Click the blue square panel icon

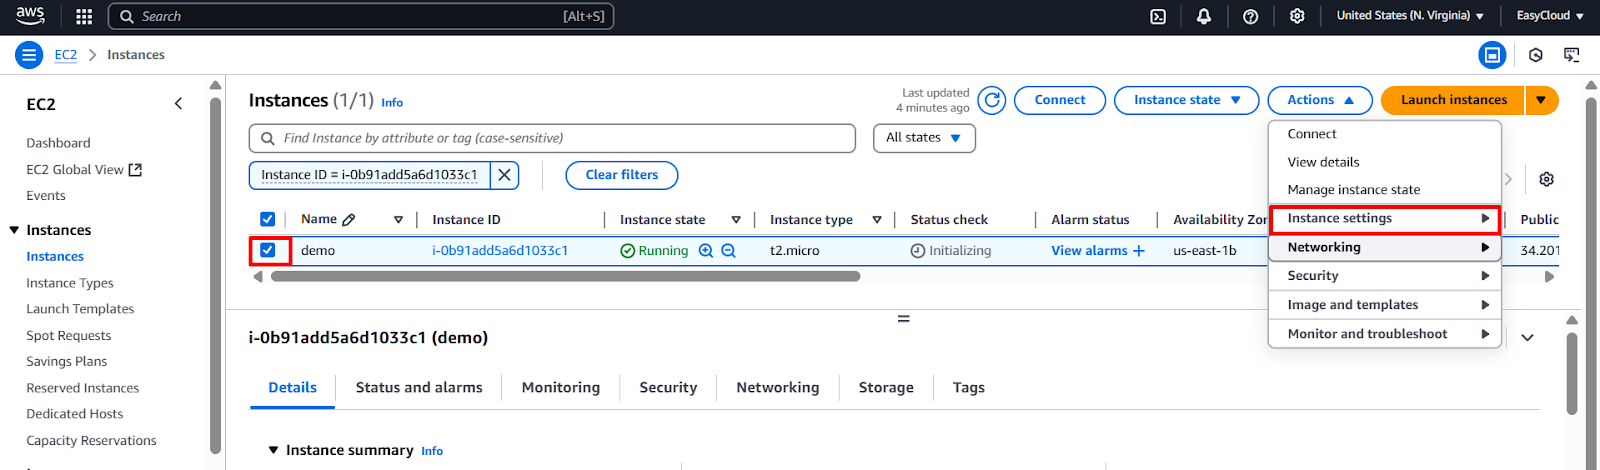[1492, 55]
